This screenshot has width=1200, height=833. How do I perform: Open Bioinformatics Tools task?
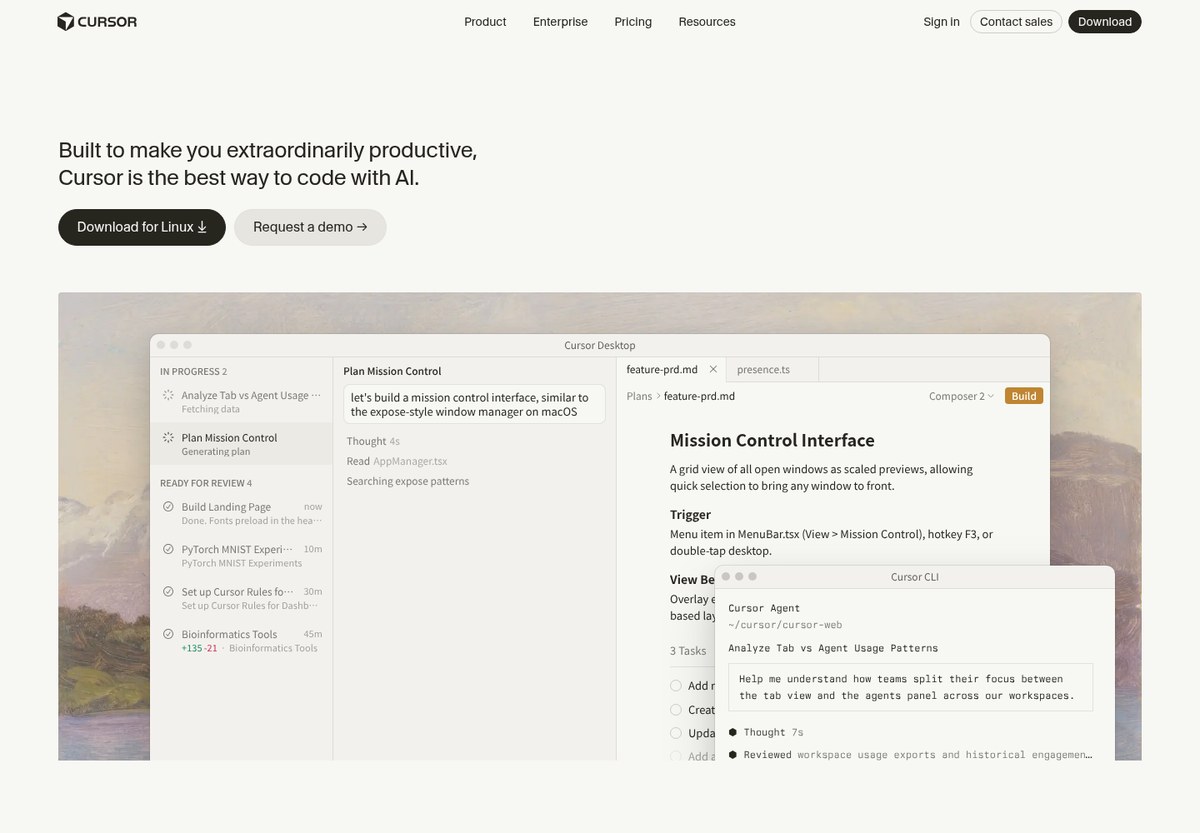click(x=241, y=640)
